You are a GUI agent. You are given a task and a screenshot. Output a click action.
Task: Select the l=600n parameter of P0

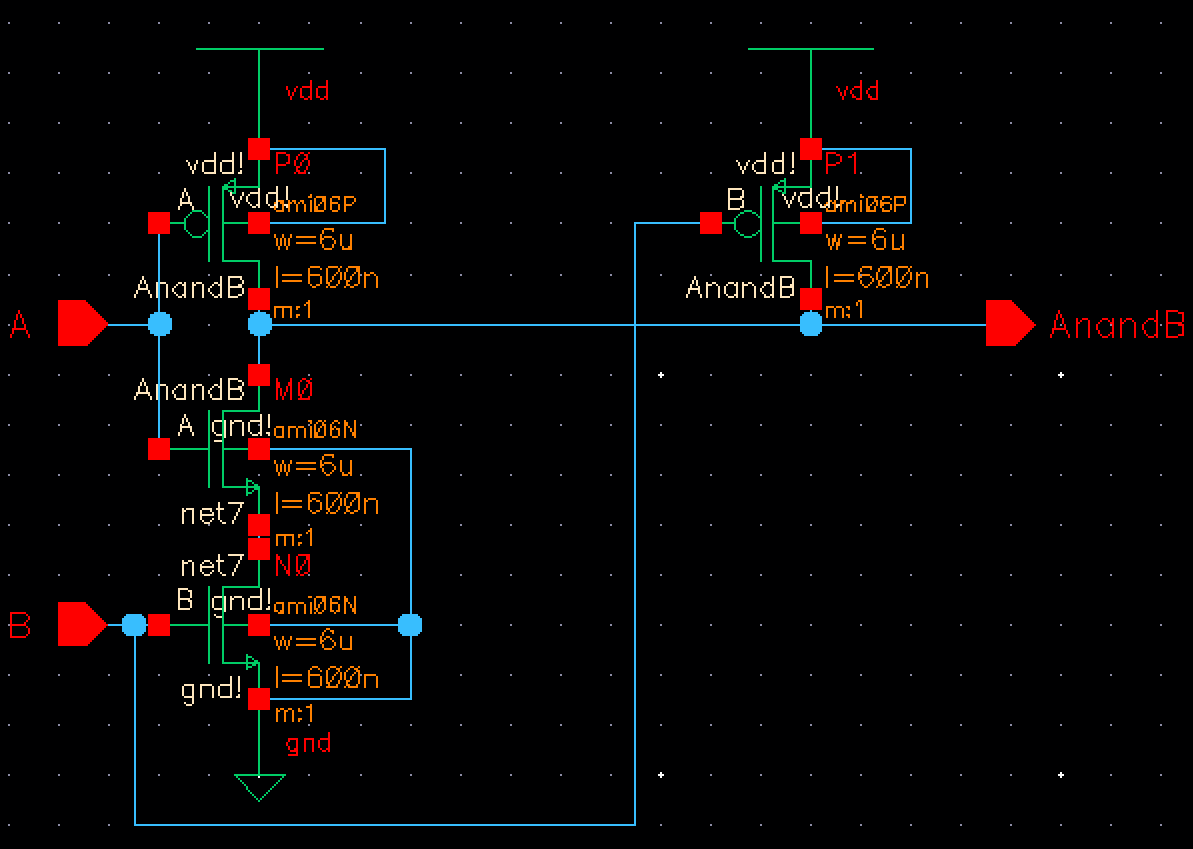click(x=326, y=278)
